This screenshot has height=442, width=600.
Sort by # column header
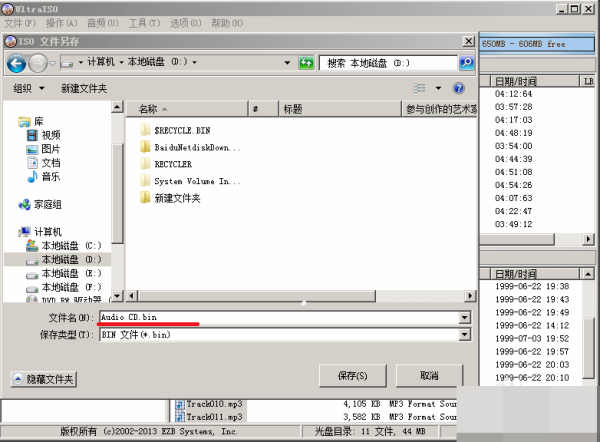click(x=263, y=109)
